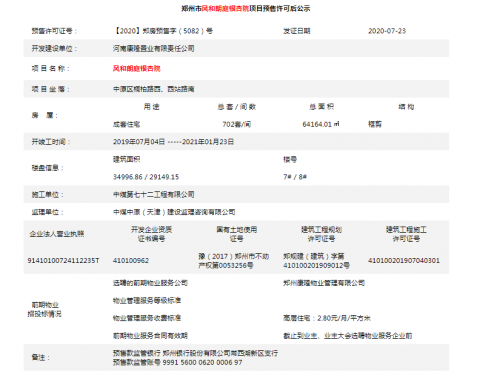477x375 pixels.
Task: Select the areas 34996.86 / 29149.15
Action: click(x=146, y=177)
